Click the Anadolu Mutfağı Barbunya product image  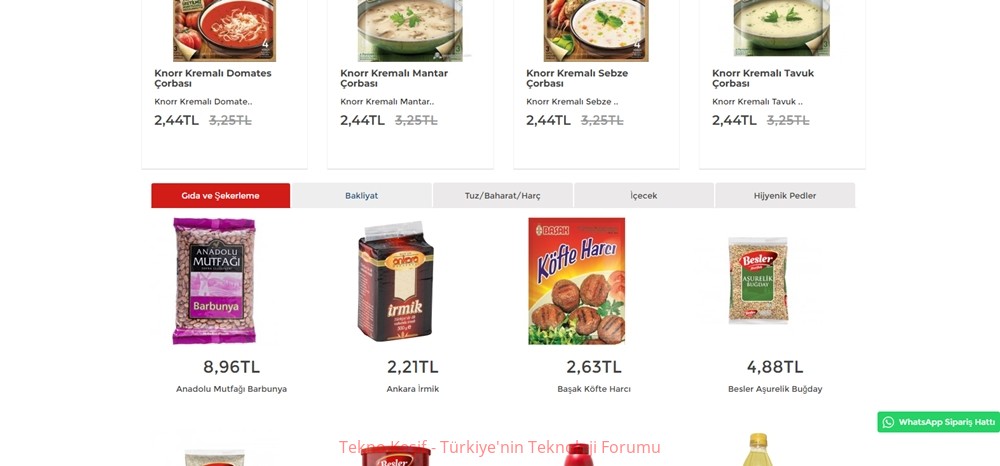point(214,281)
